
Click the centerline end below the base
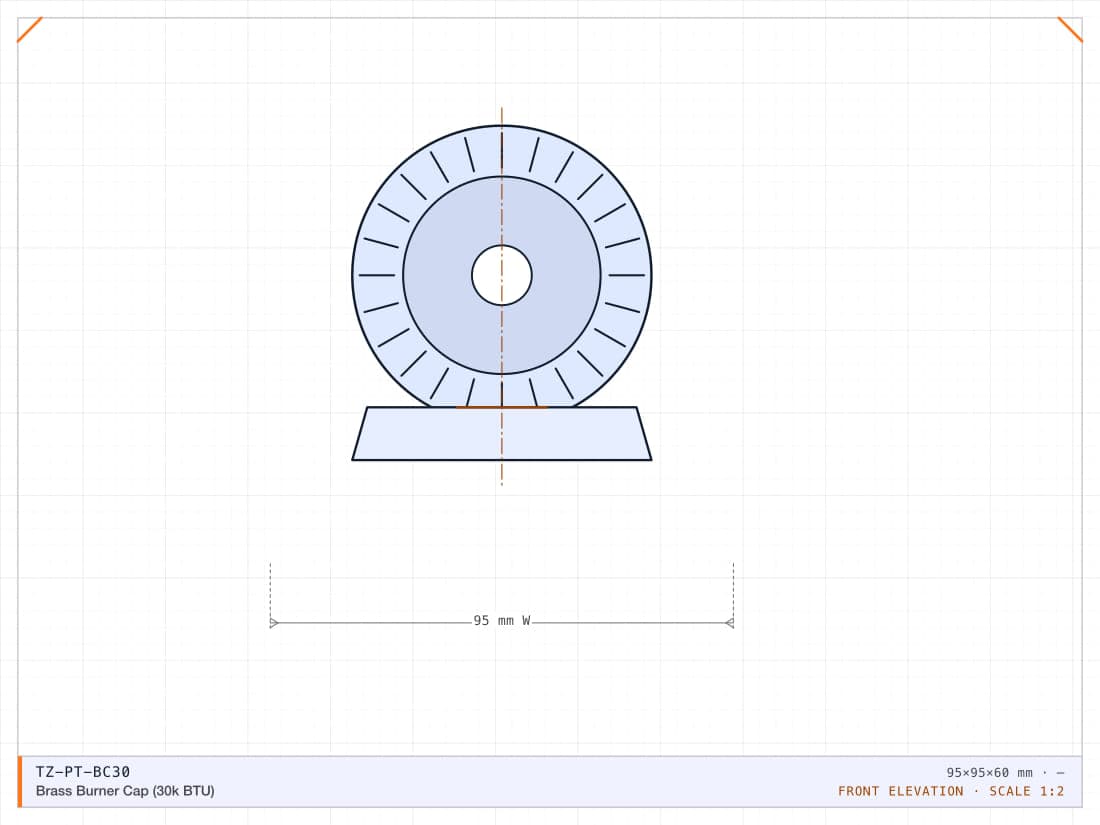[x=502, y=474]
